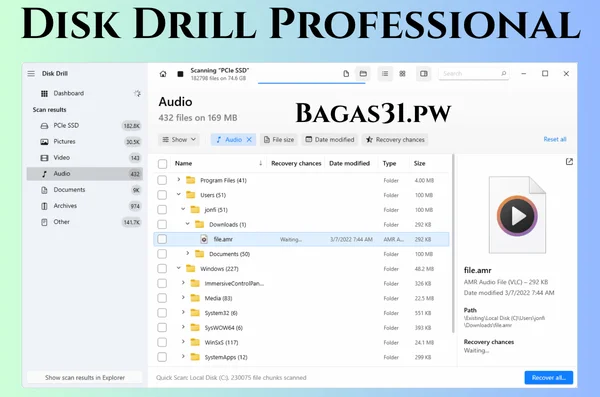The width and height of the screenshot is (600, 397).
Task: Click the Program Files folder icon
Action: (191, 180)
